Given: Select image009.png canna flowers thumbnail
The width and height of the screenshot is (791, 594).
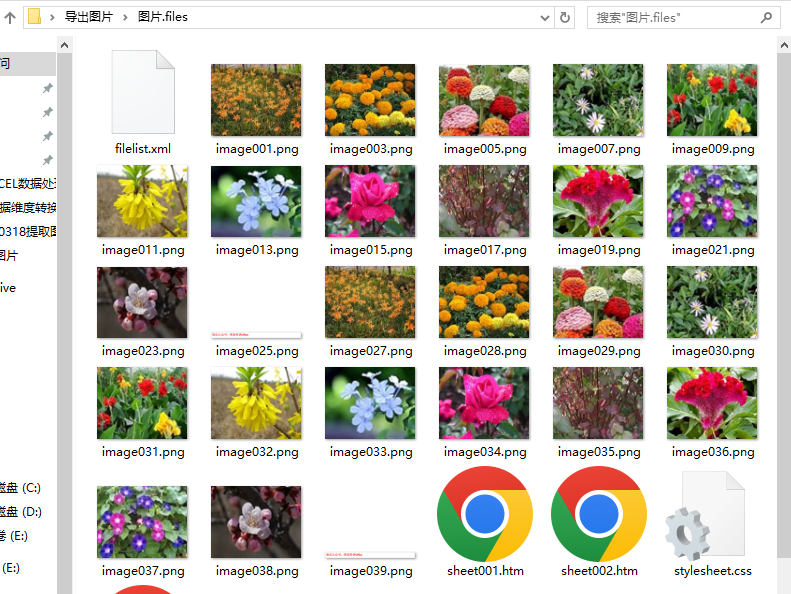Looking at the screenshot, I should pyautogui.click(x=712, y=100).
